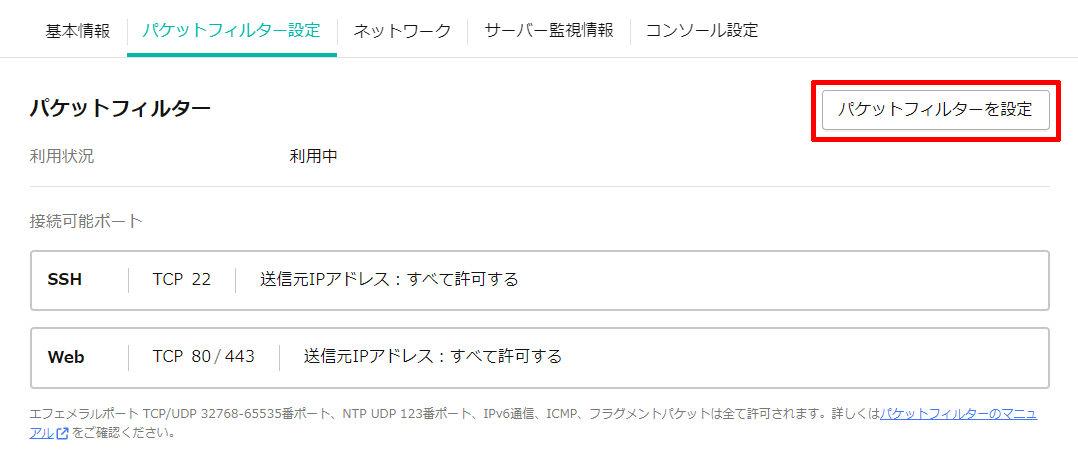
Task: Click the パケットフィルターを設定 button
Action: point(936,110)
